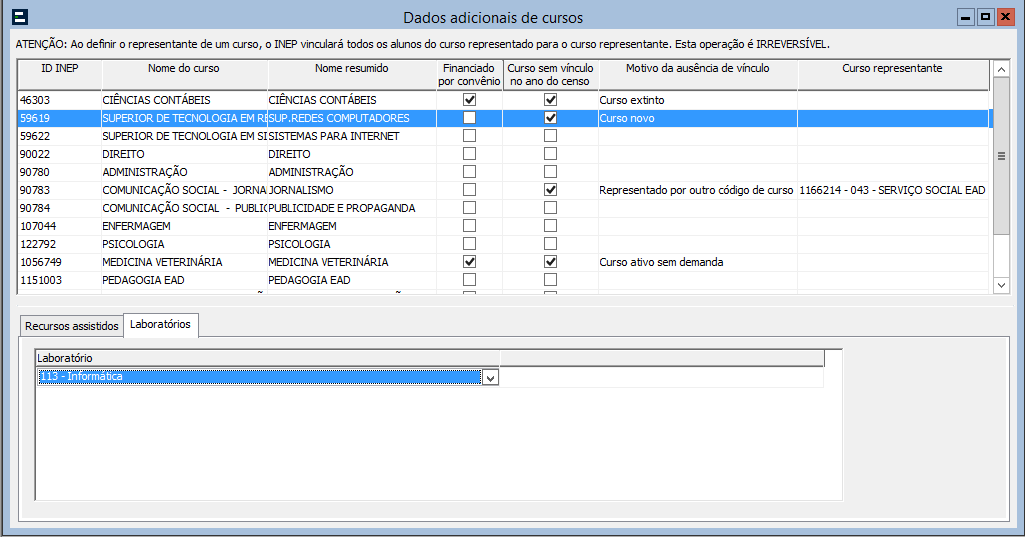Maximize the Dados adicionais de cursos window

tap(985, 17)
